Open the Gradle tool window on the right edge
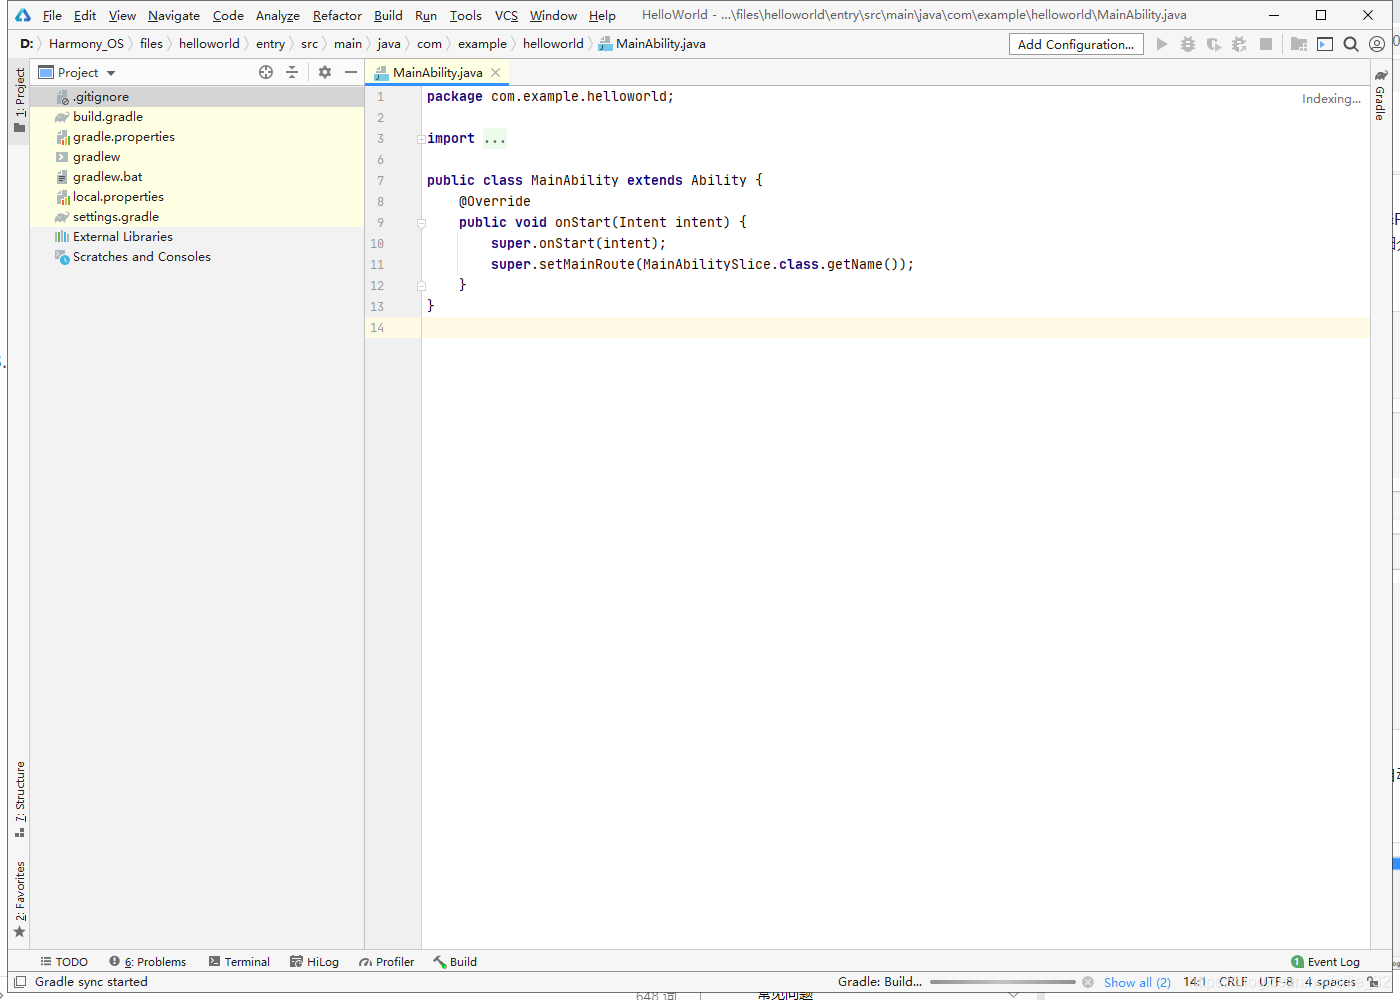 coord(1380,96)
